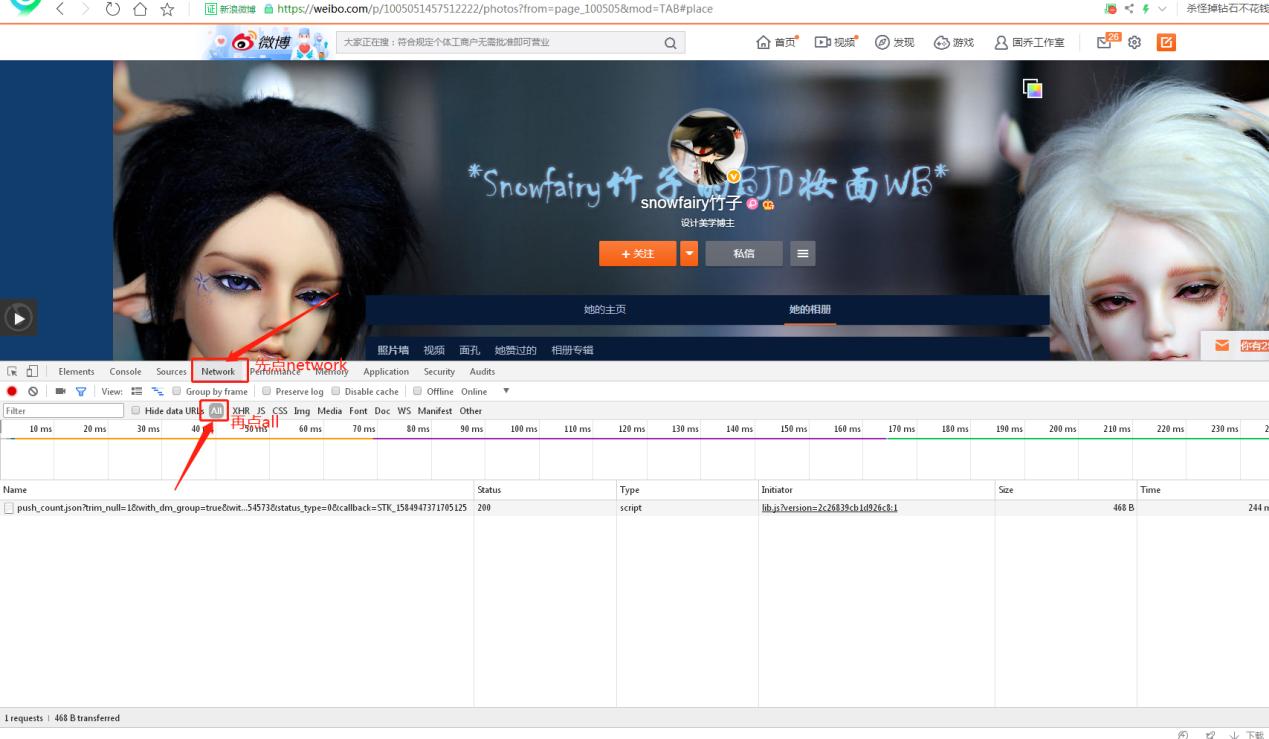Open the network filter funnel icon
Screen dimensions: 1269x739
(80, 391)
